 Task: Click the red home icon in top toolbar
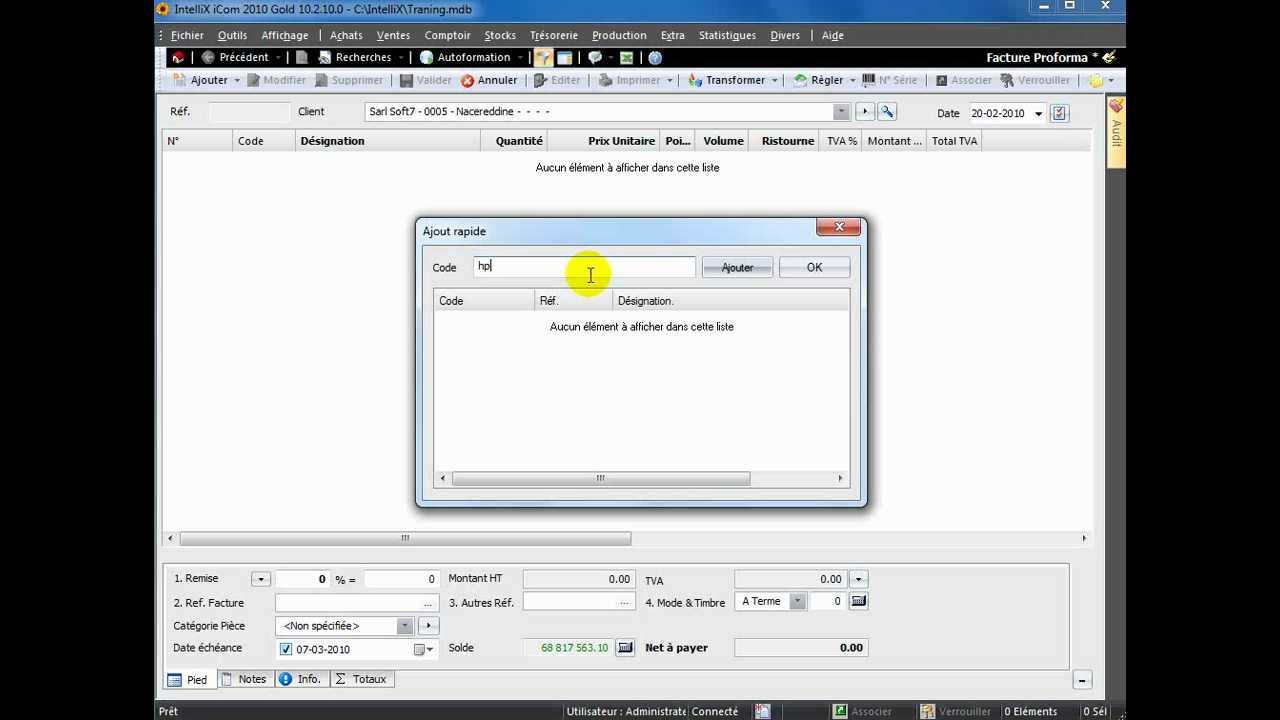(x=178, y=58)
